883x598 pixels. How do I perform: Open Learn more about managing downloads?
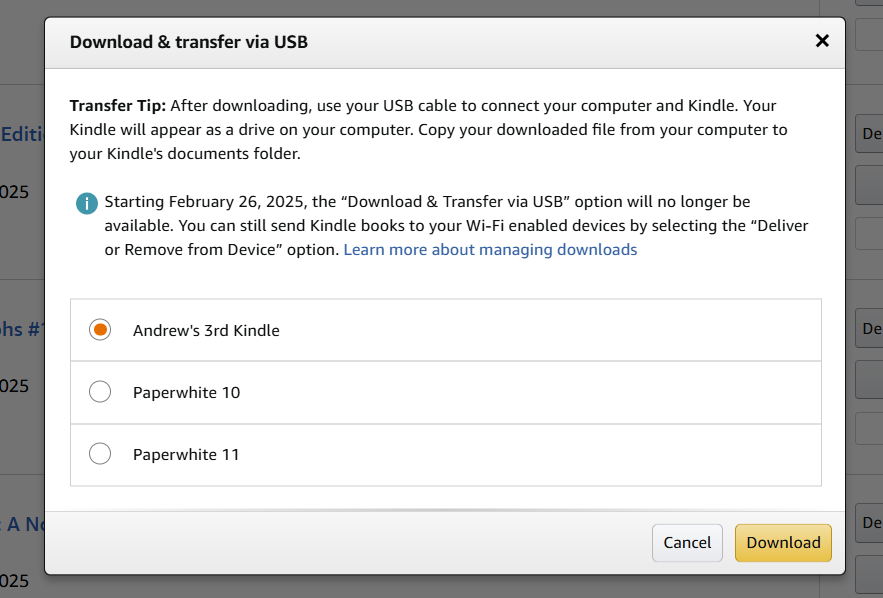(490, 249)
